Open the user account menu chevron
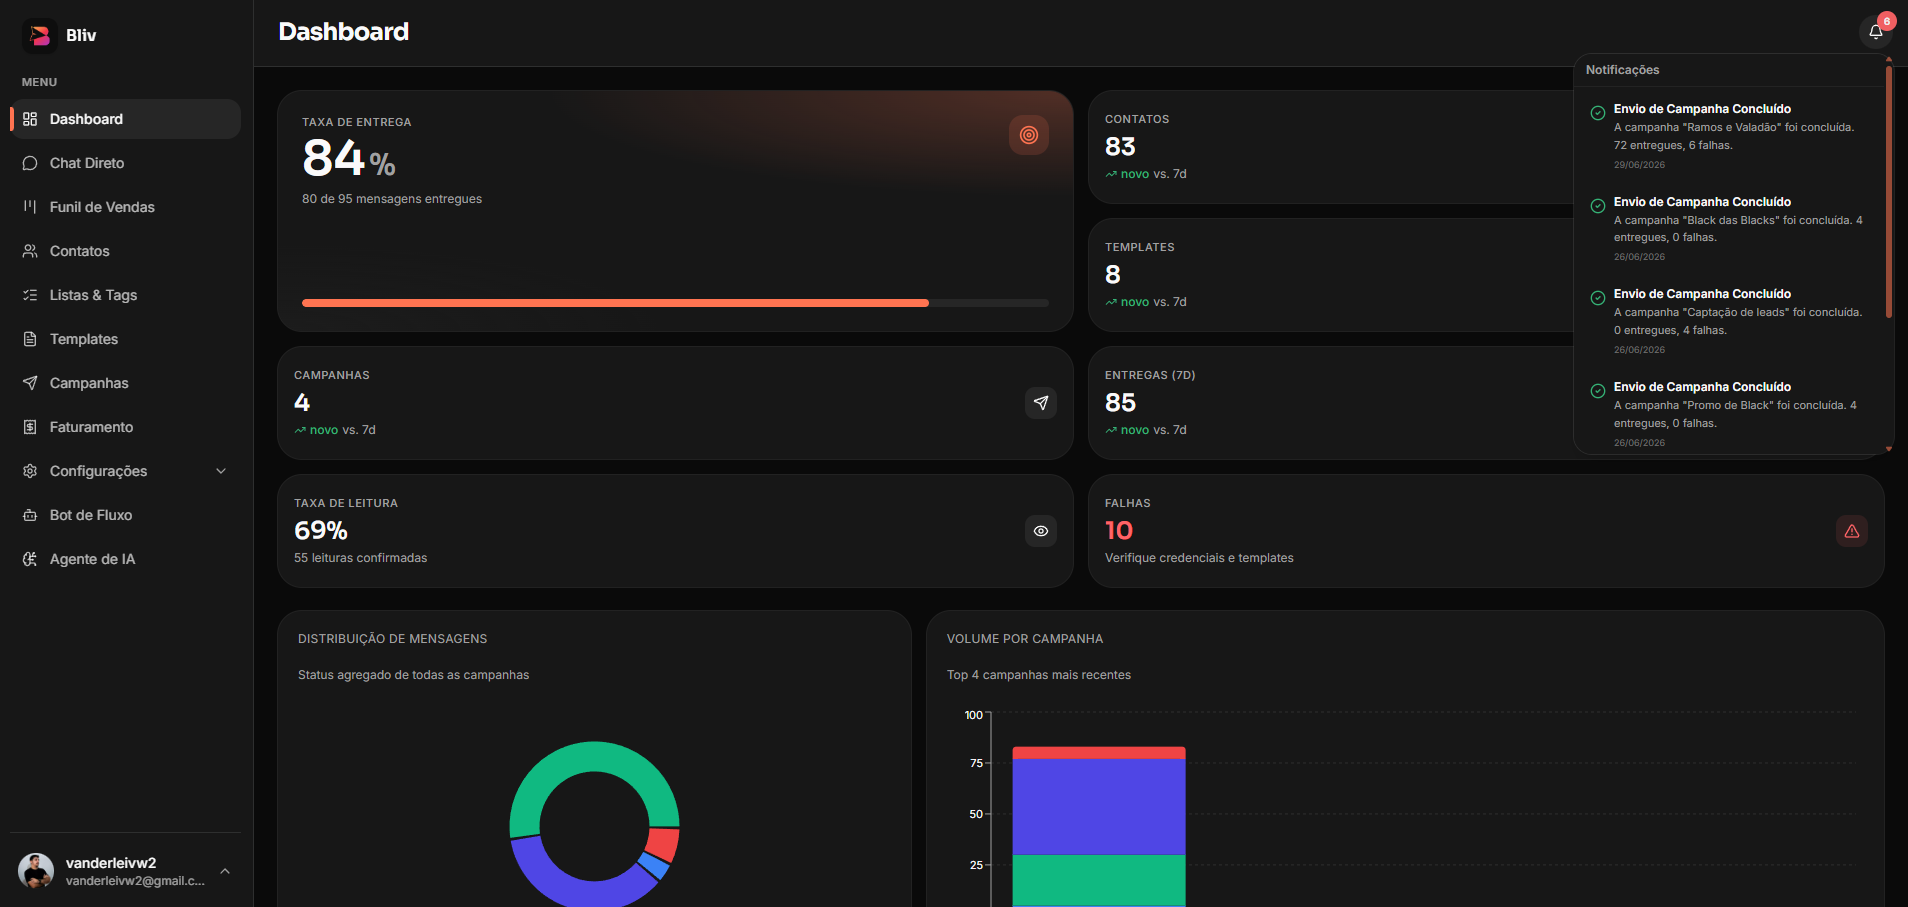Screen dimensions: 1908x907 point(225,871)
